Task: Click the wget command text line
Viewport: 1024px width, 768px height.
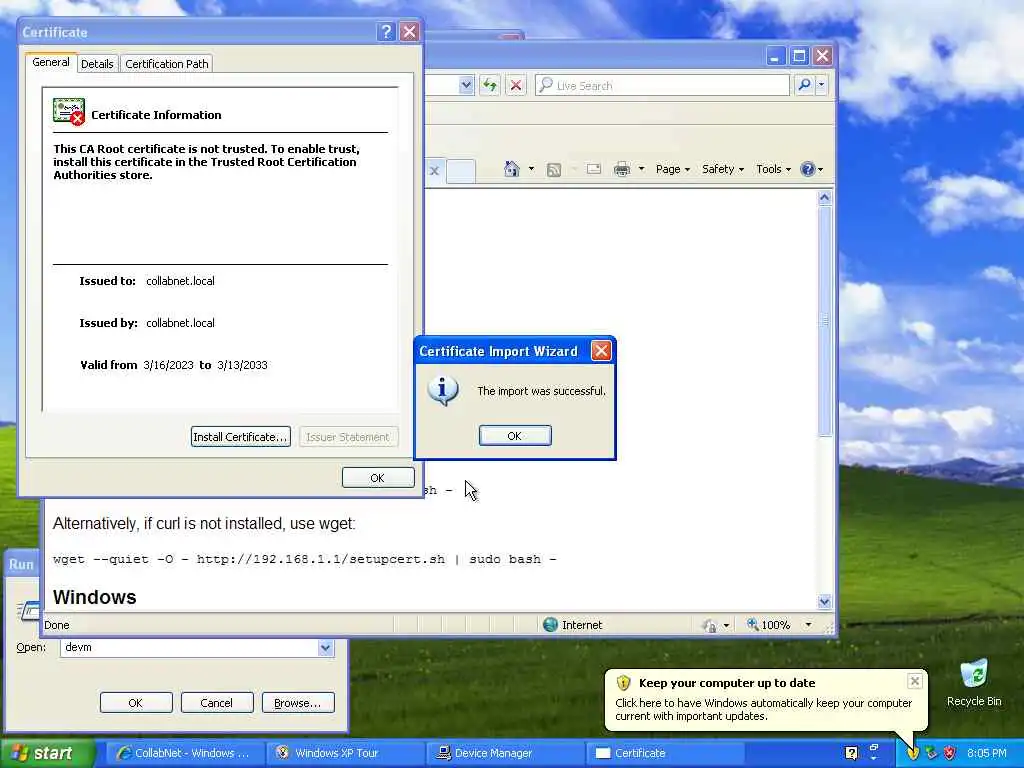Action: pyautogui.click(x=304, y=559)
